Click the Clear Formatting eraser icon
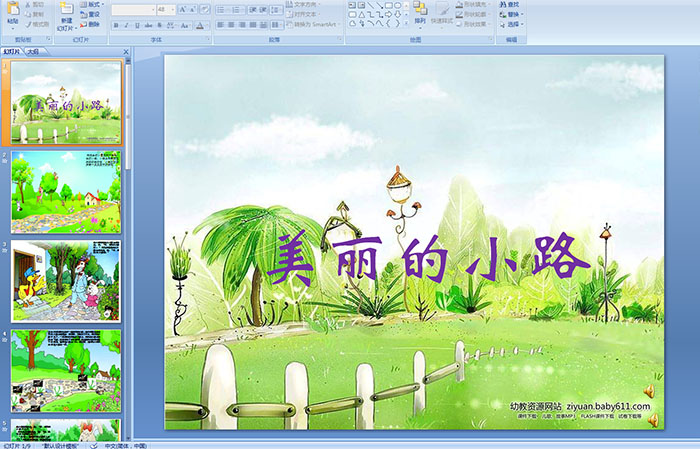This screenshot has height=449, width=700. (204, 9)
